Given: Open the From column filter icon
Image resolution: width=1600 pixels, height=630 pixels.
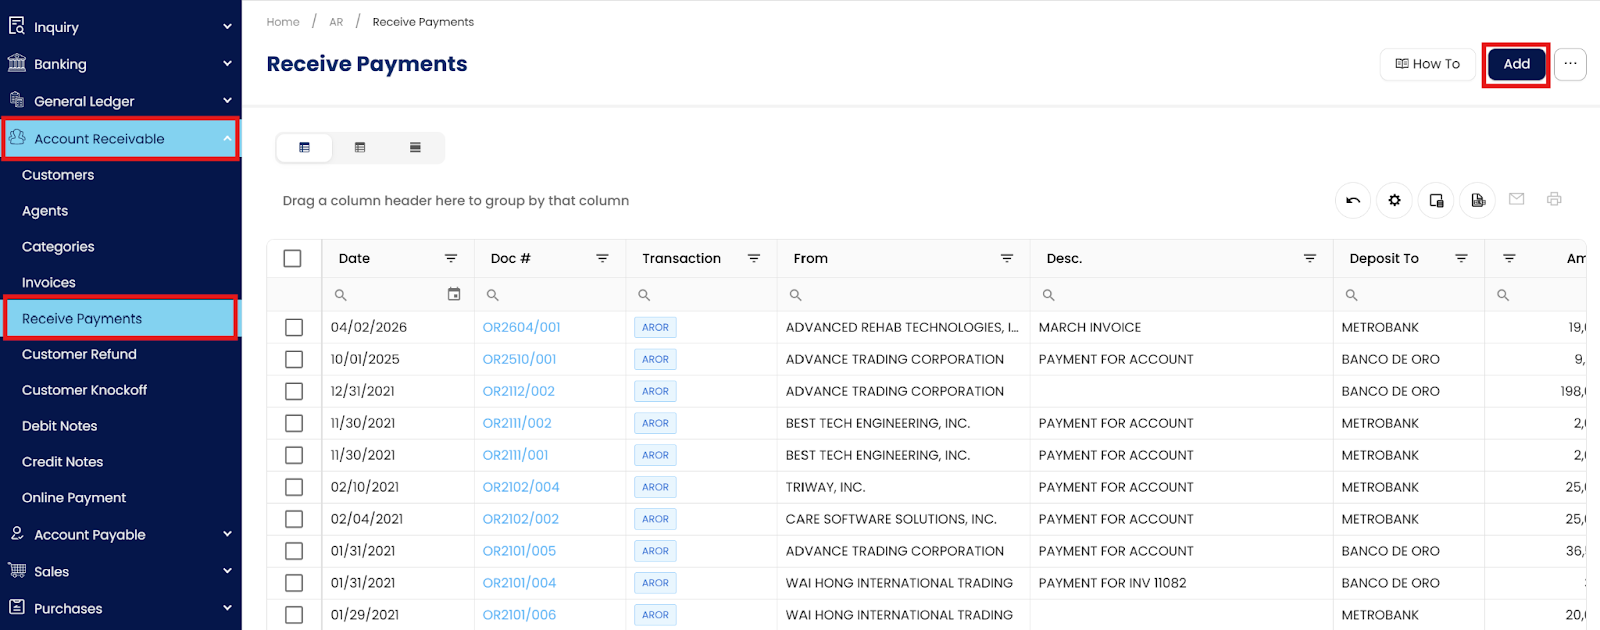Looking at the screenshot, I should tap(1007, 258).
